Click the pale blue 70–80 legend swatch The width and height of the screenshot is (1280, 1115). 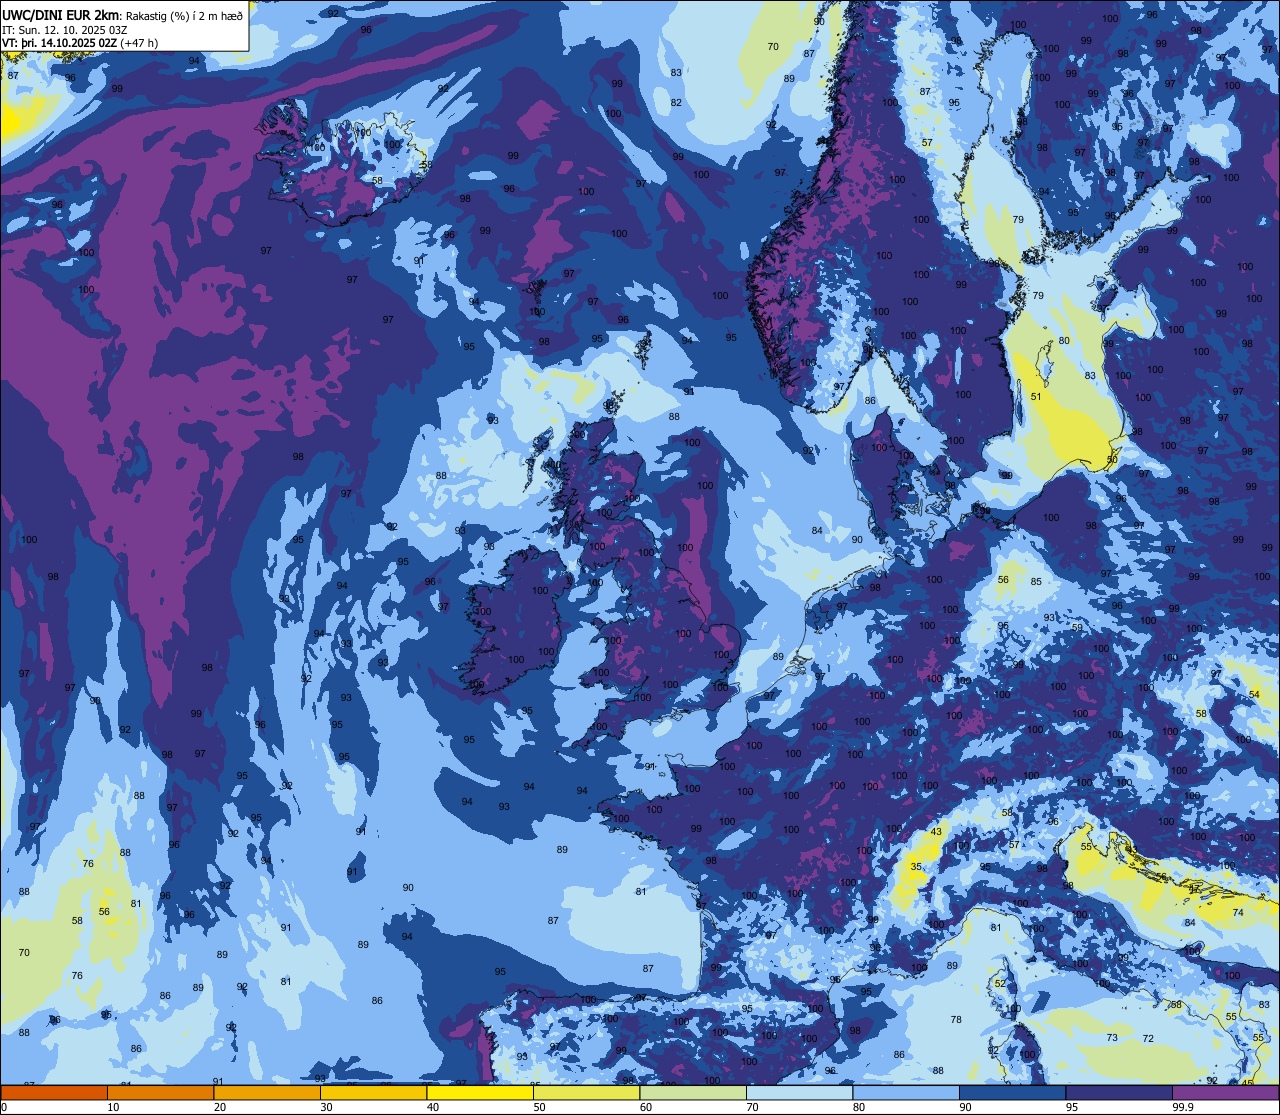coord(799,1093)
